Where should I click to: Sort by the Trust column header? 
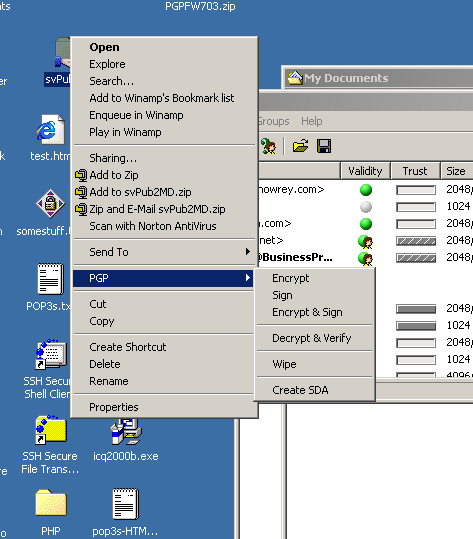pos(415,171)
